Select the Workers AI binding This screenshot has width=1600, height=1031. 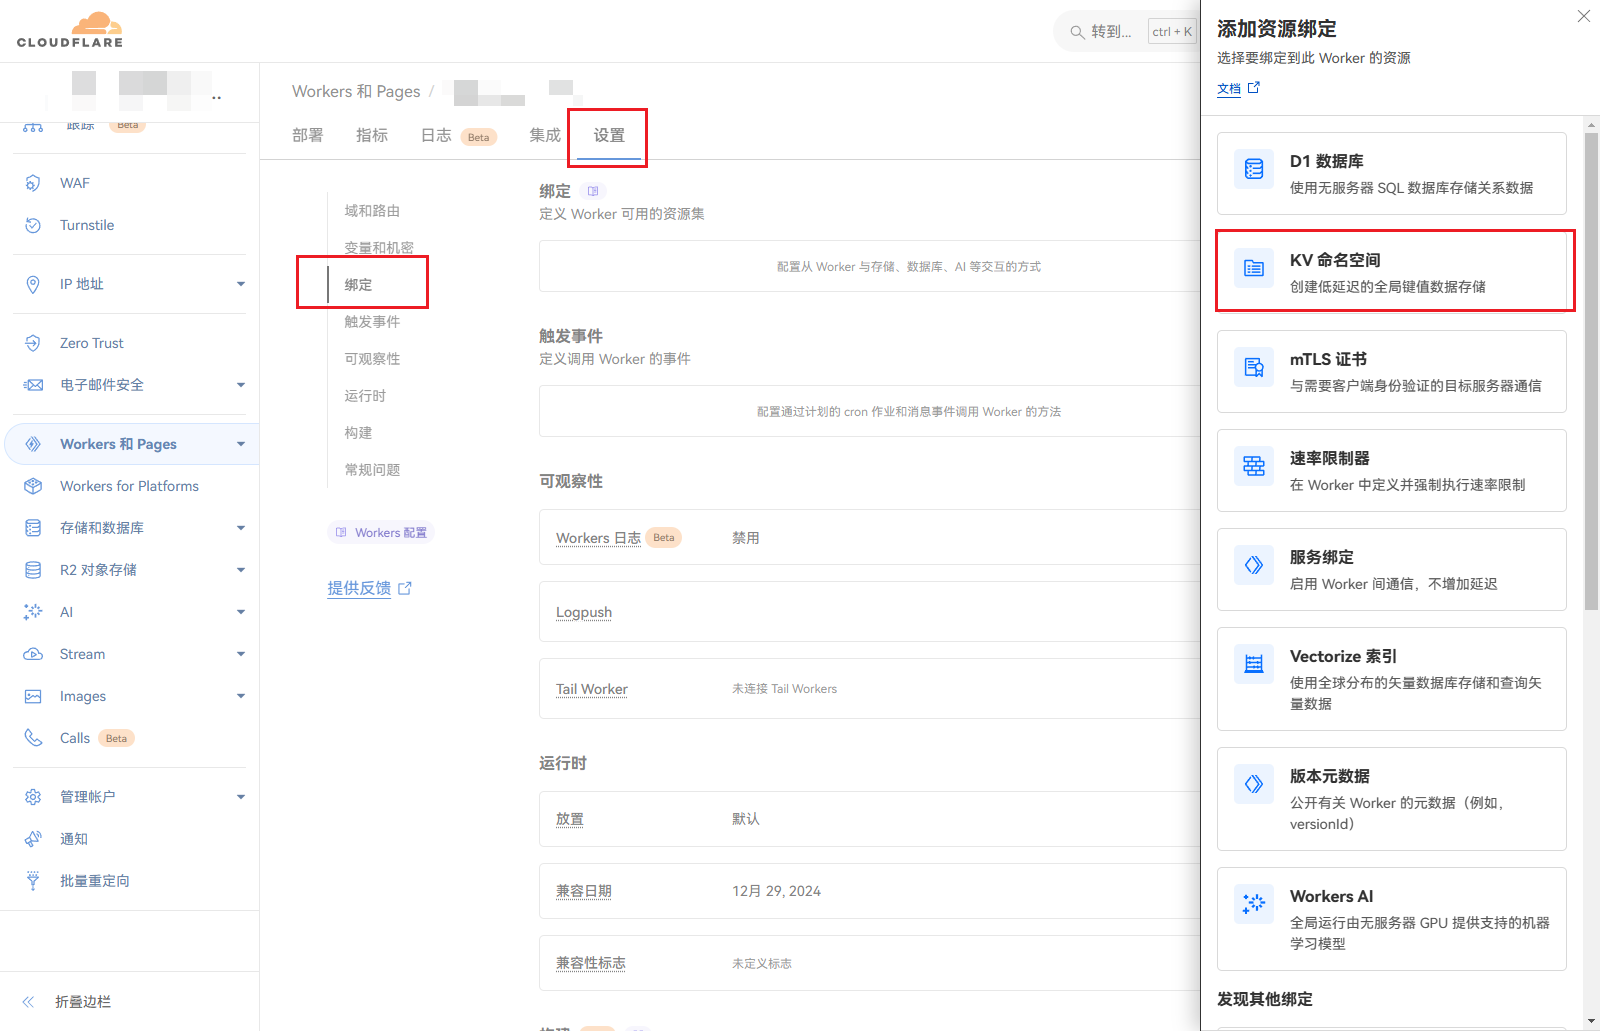1391,918
